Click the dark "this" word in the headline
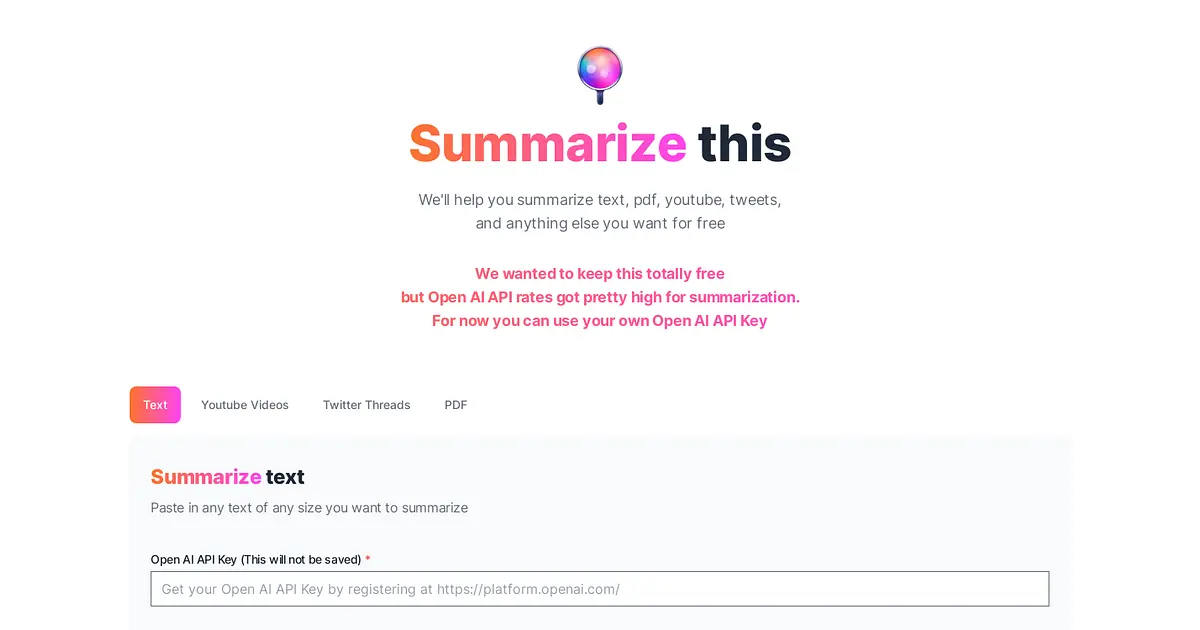1200x630 pixels. click(745, 143)
